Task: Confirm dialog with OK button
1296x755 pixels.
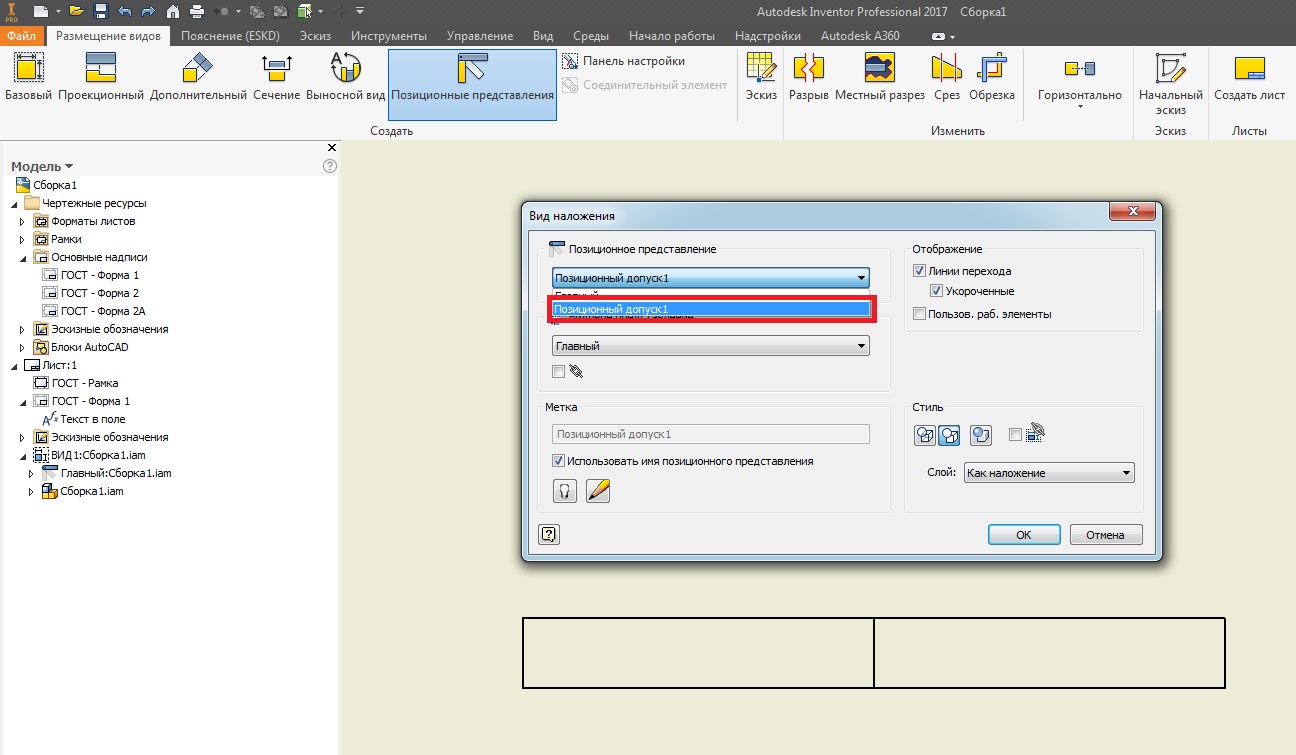Action: (x=1023, y=535)
